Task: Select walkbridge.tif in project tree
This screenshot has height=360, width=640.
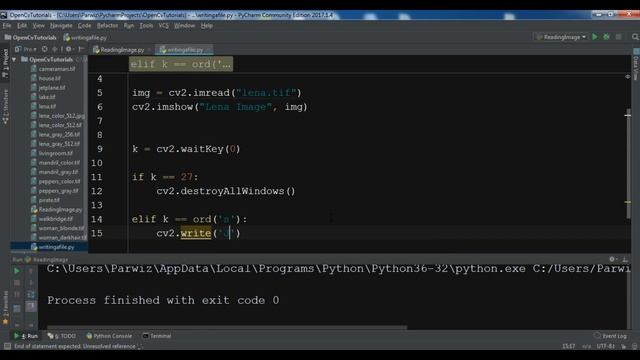Action: tap(56, 219)
